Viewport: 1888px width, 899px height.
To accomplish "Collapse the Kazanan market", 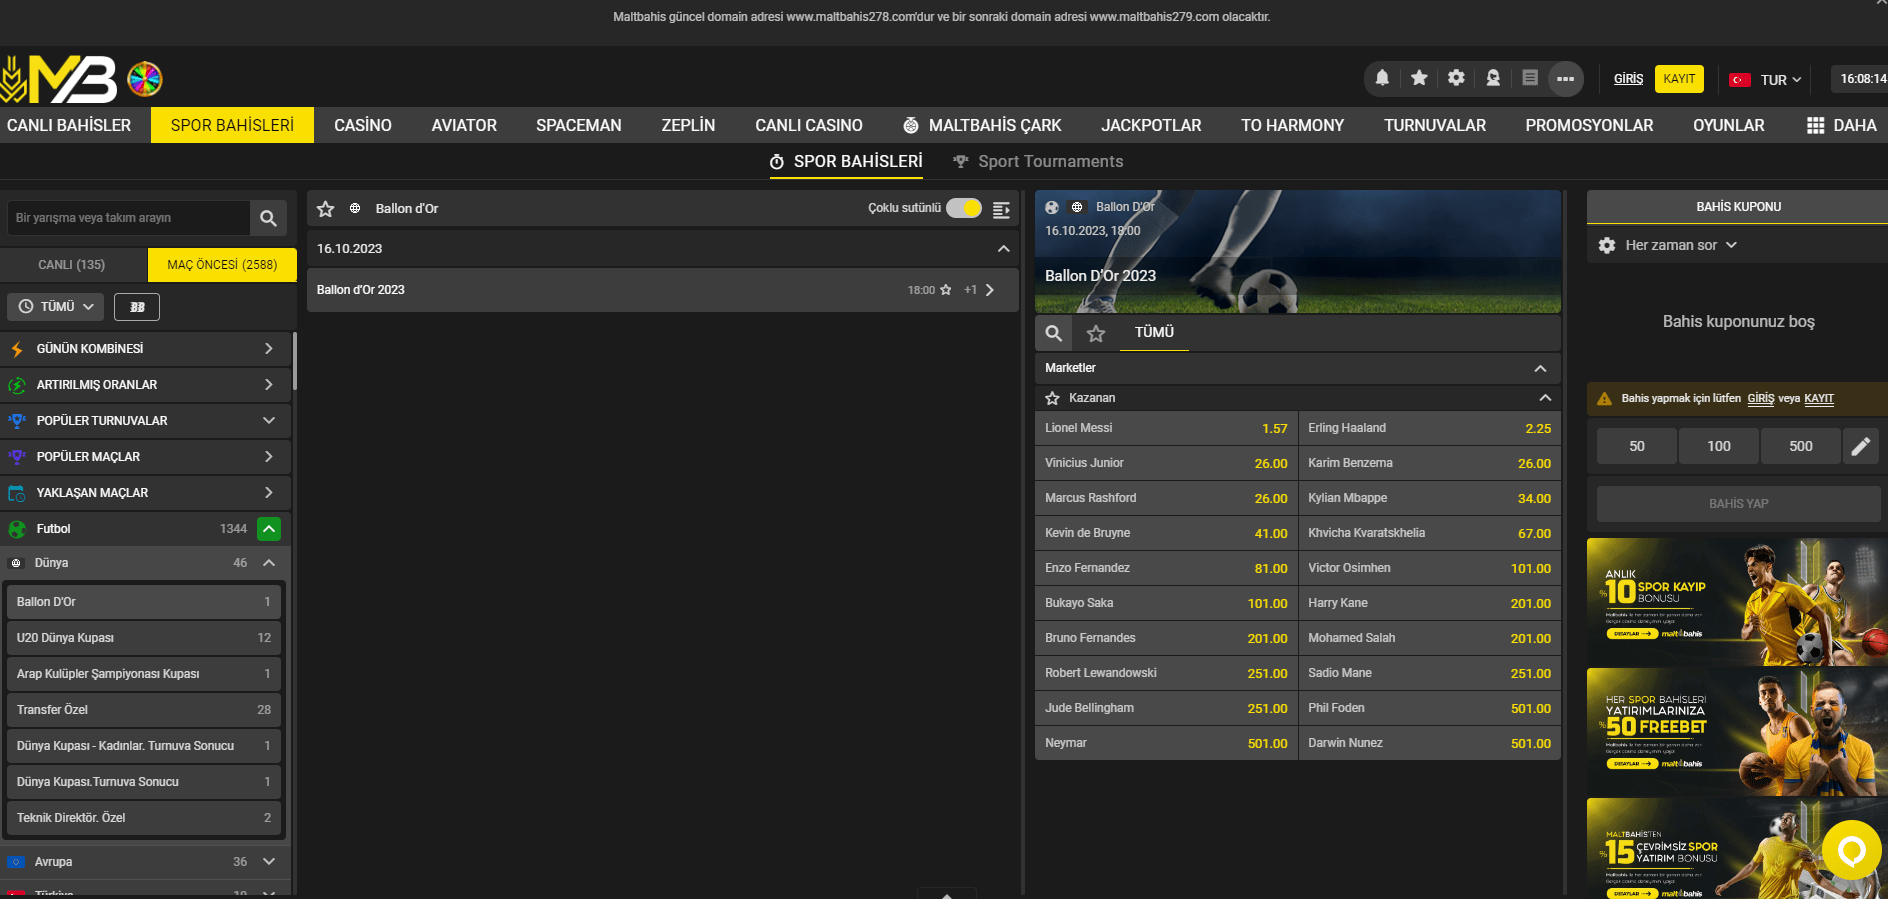I will [x=1545, y=398].
